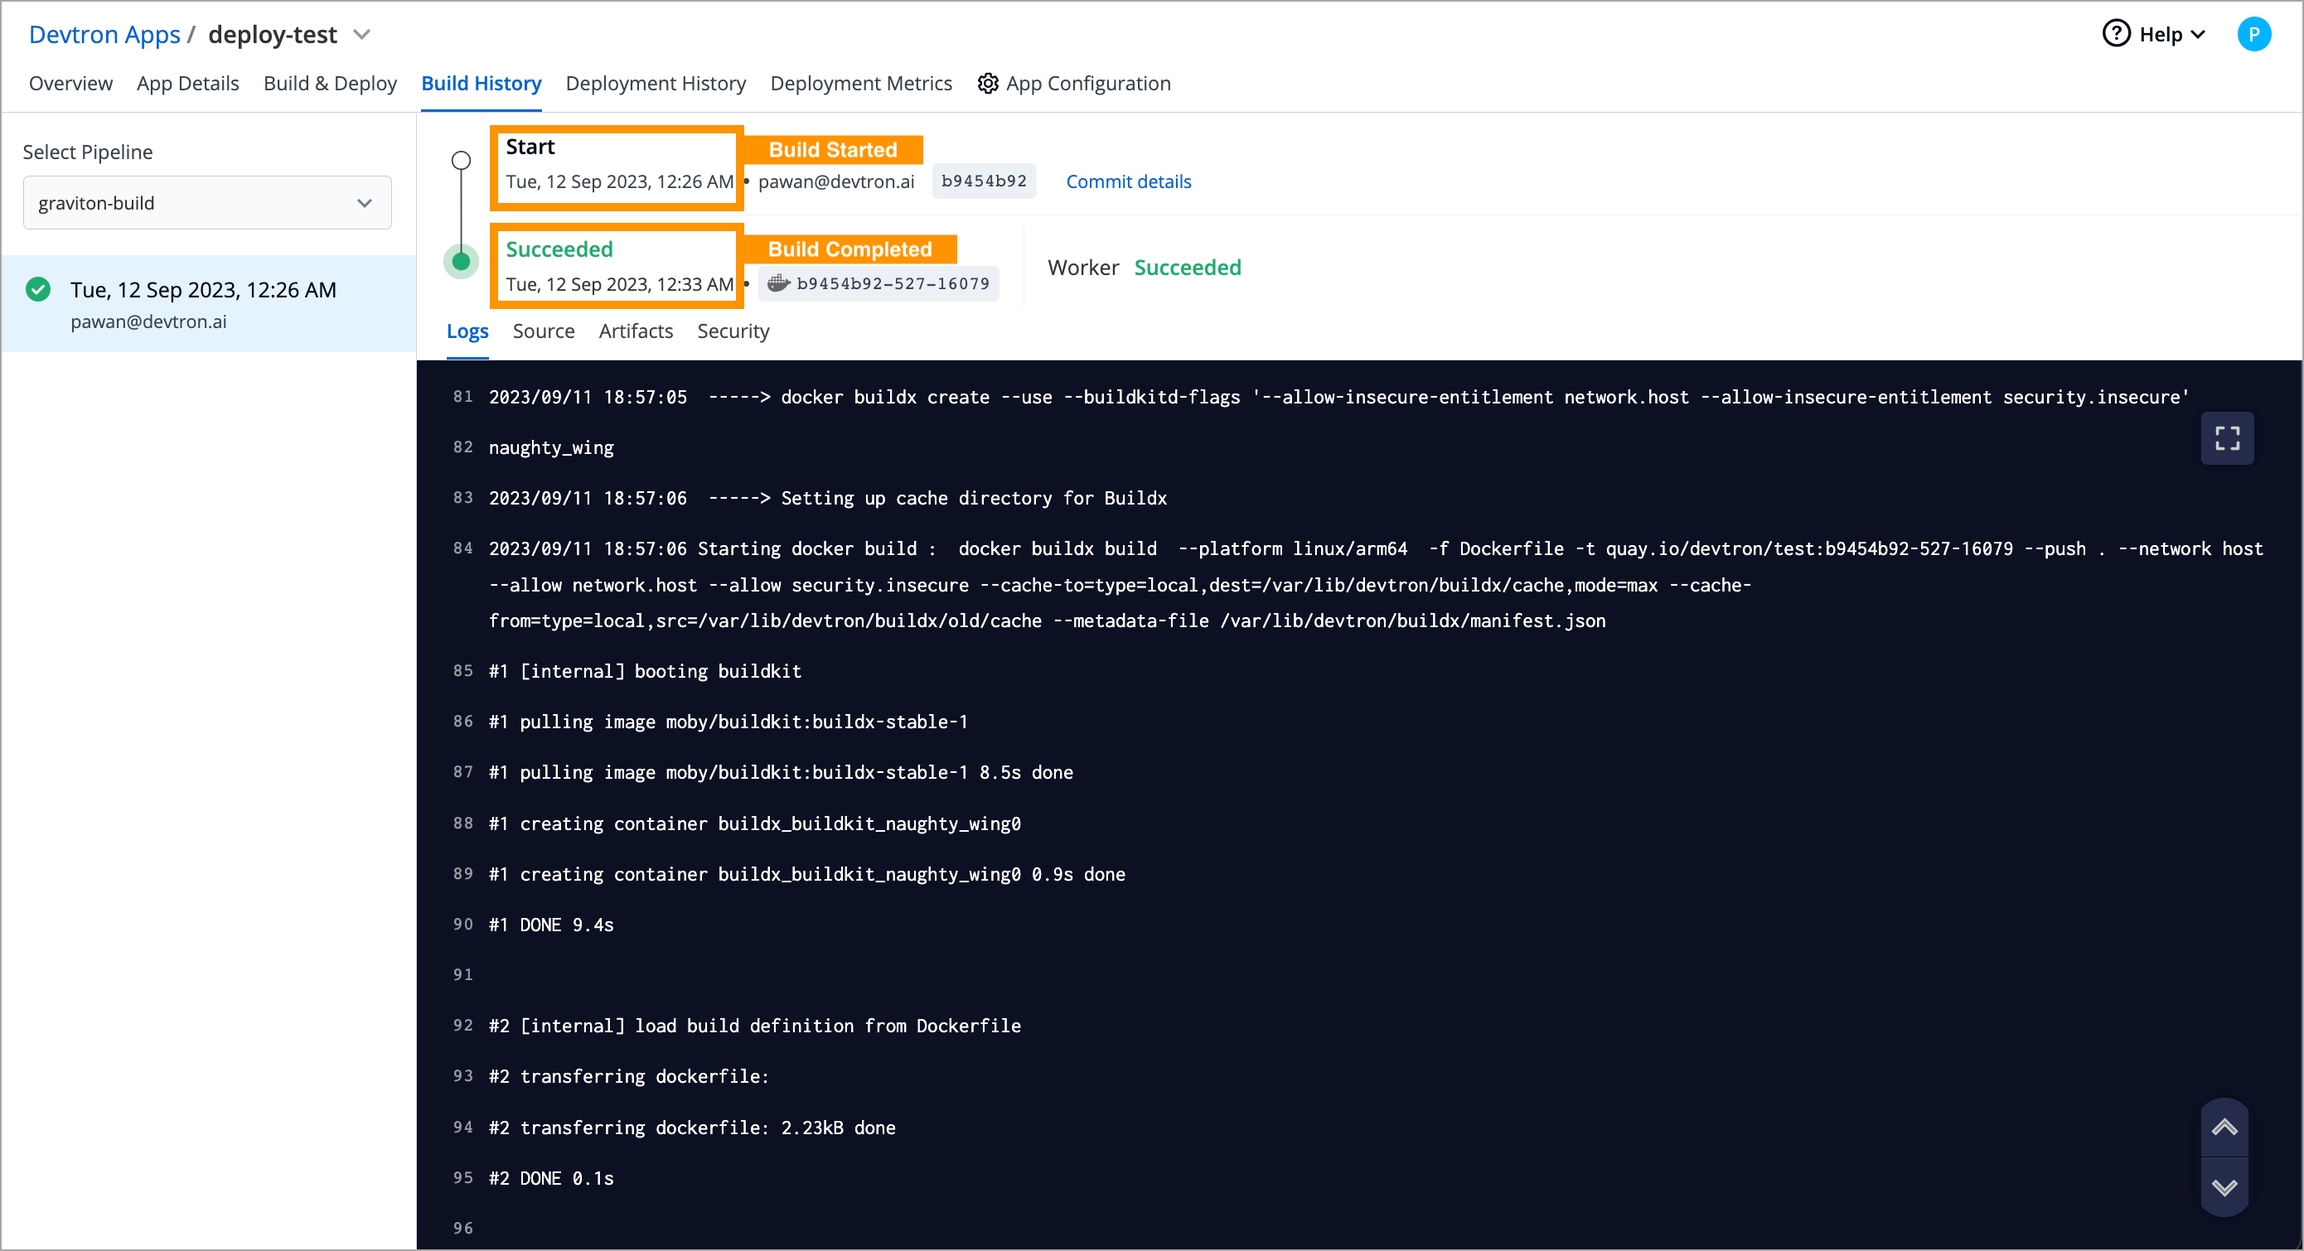Open the graviton-build pipeline dropdown
2304x1251 pixels.
pos(207,203)
